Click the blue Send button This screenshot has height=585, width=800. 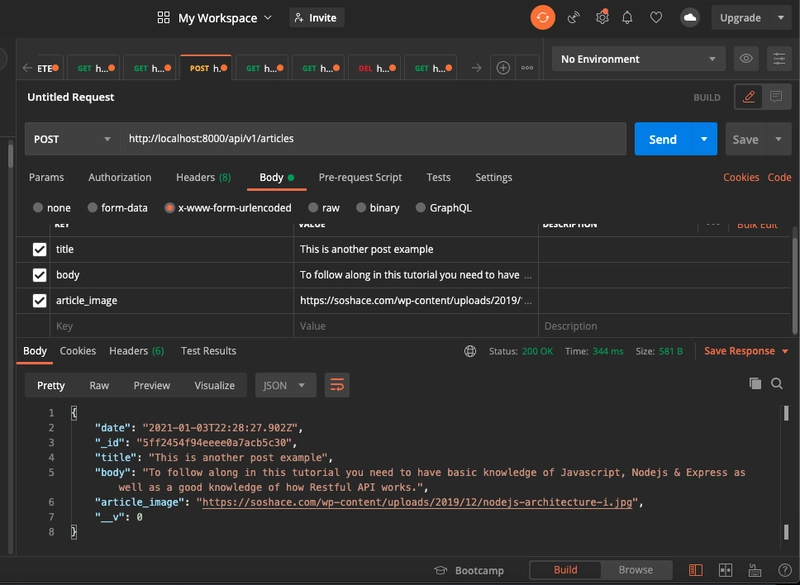coord(663,139)
